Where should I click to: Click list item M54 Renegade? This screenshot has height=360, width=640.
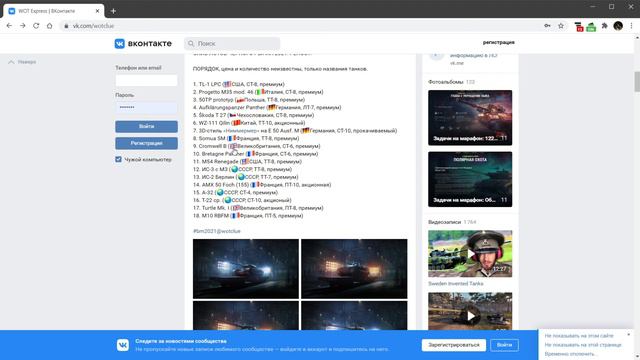[x=247, y=162]
